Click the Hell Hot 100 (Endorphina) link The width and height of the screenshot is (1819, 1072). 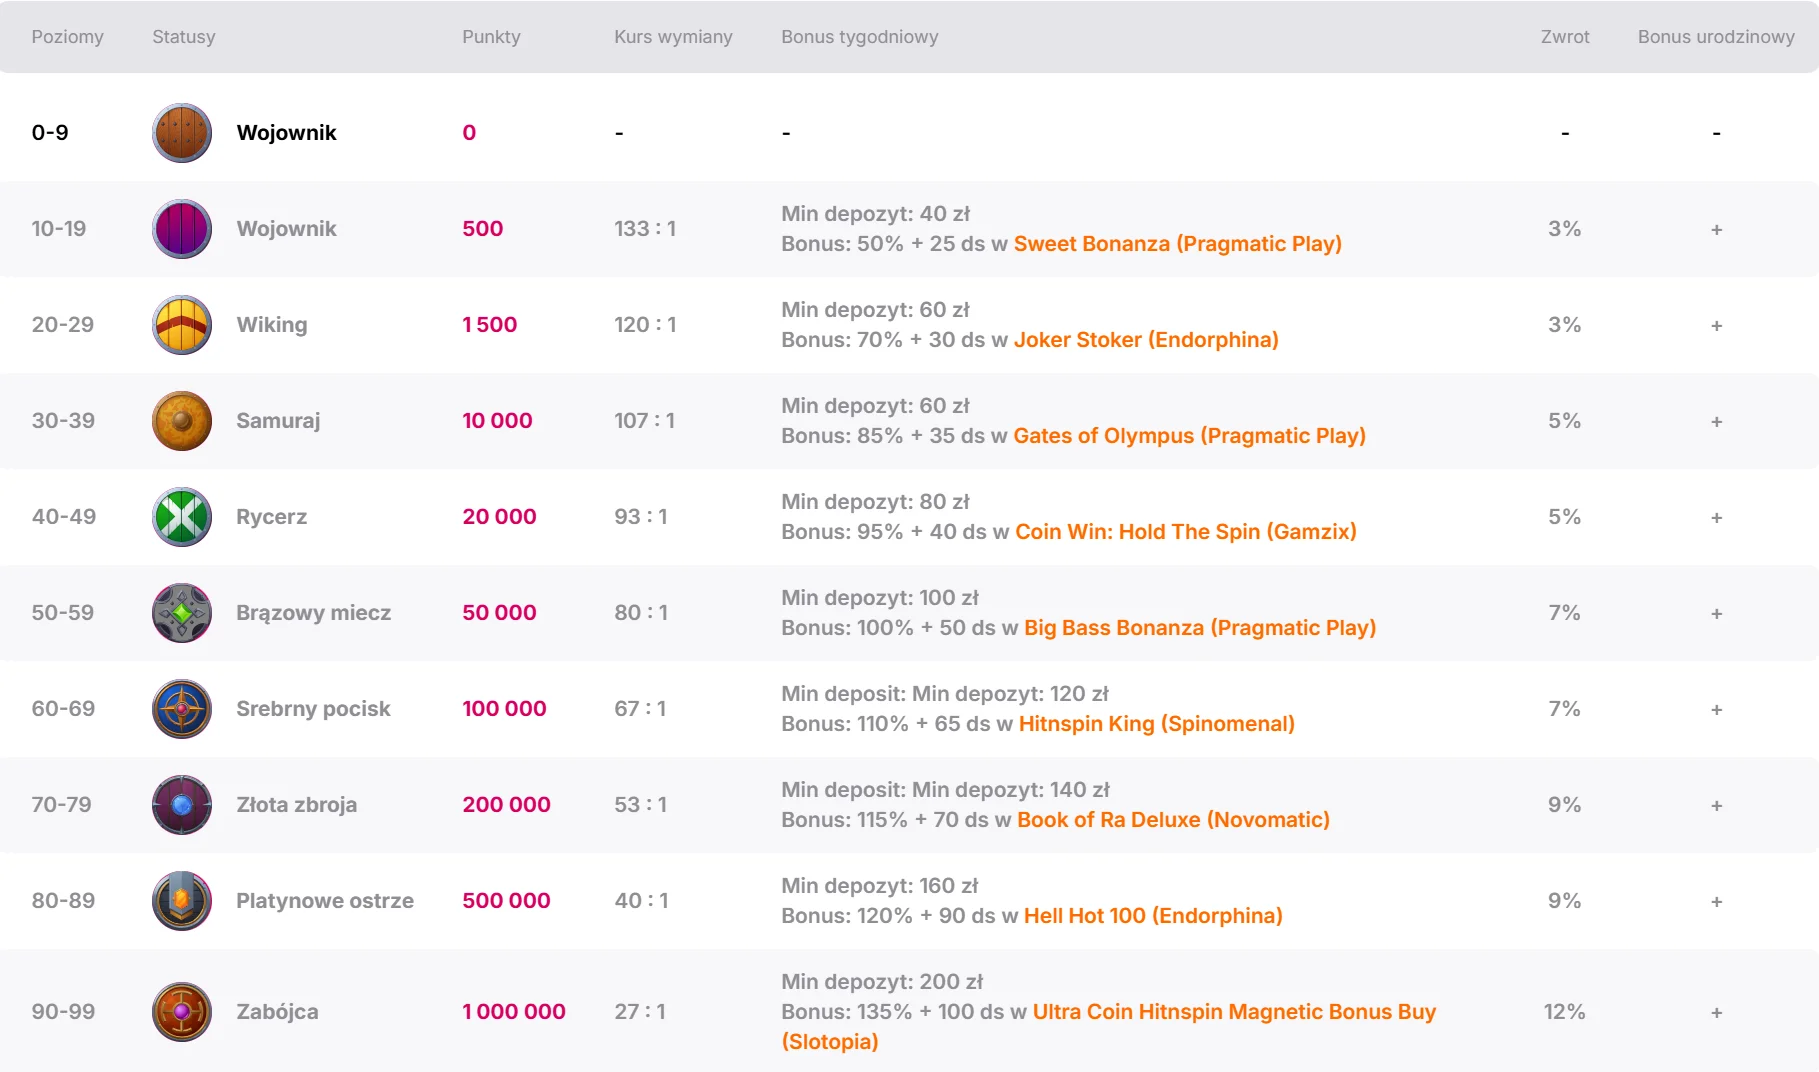click(1152, 916)
